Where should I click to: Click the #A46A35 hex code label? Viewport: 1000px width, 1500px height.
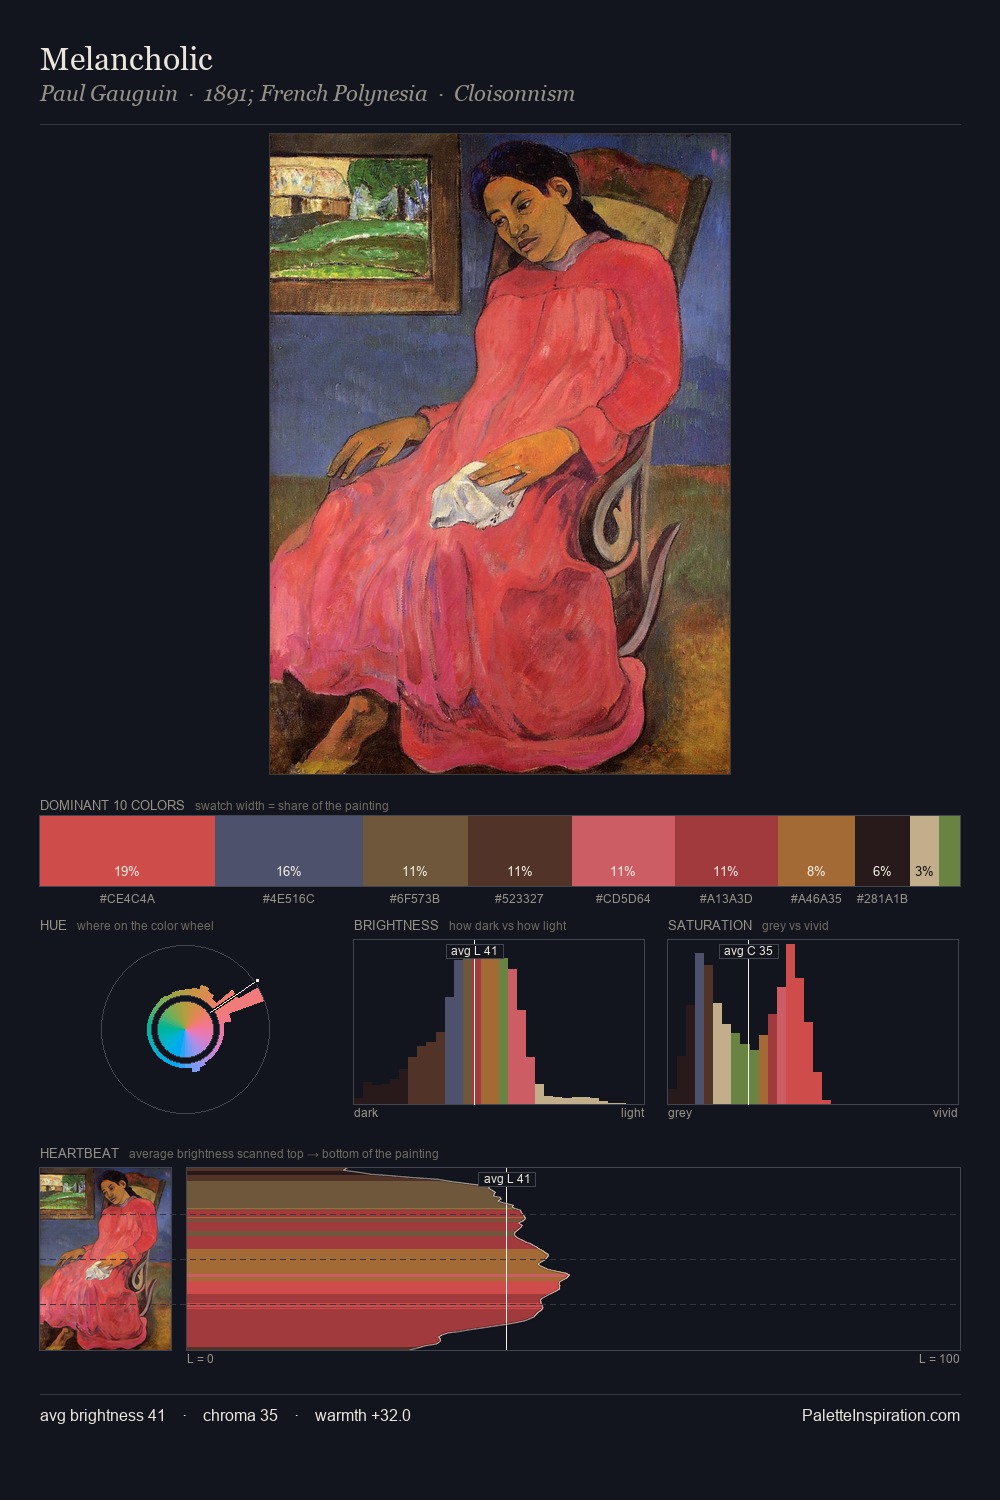tap(816, 899)
